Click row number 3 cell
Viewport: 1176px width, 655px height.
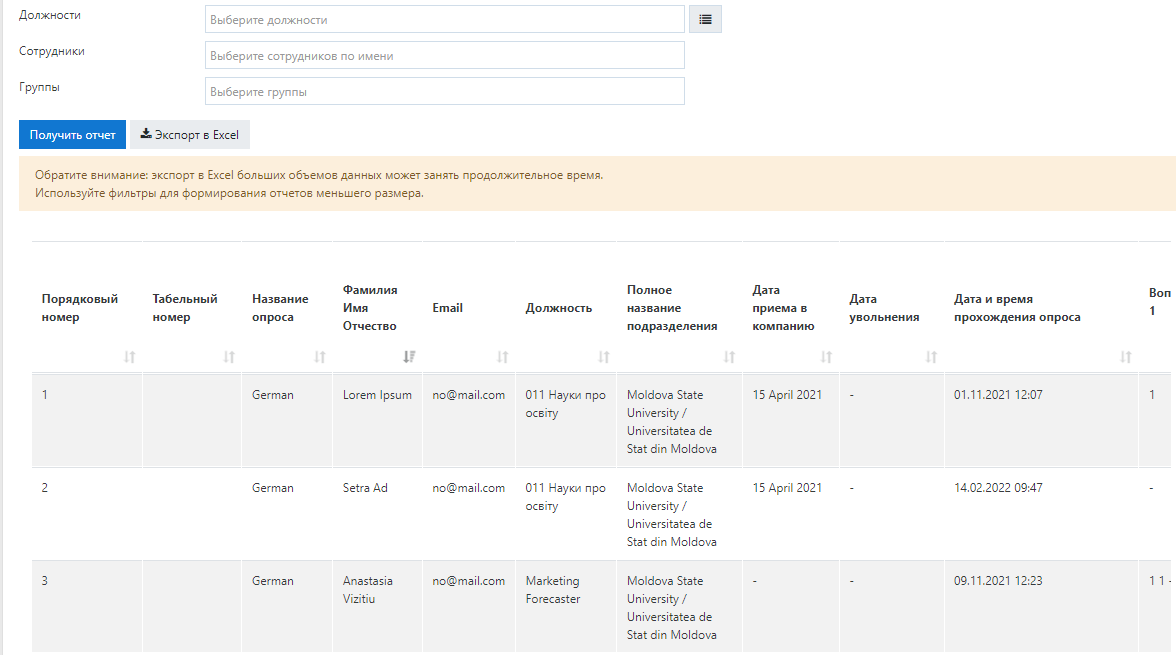click(45, 581)
